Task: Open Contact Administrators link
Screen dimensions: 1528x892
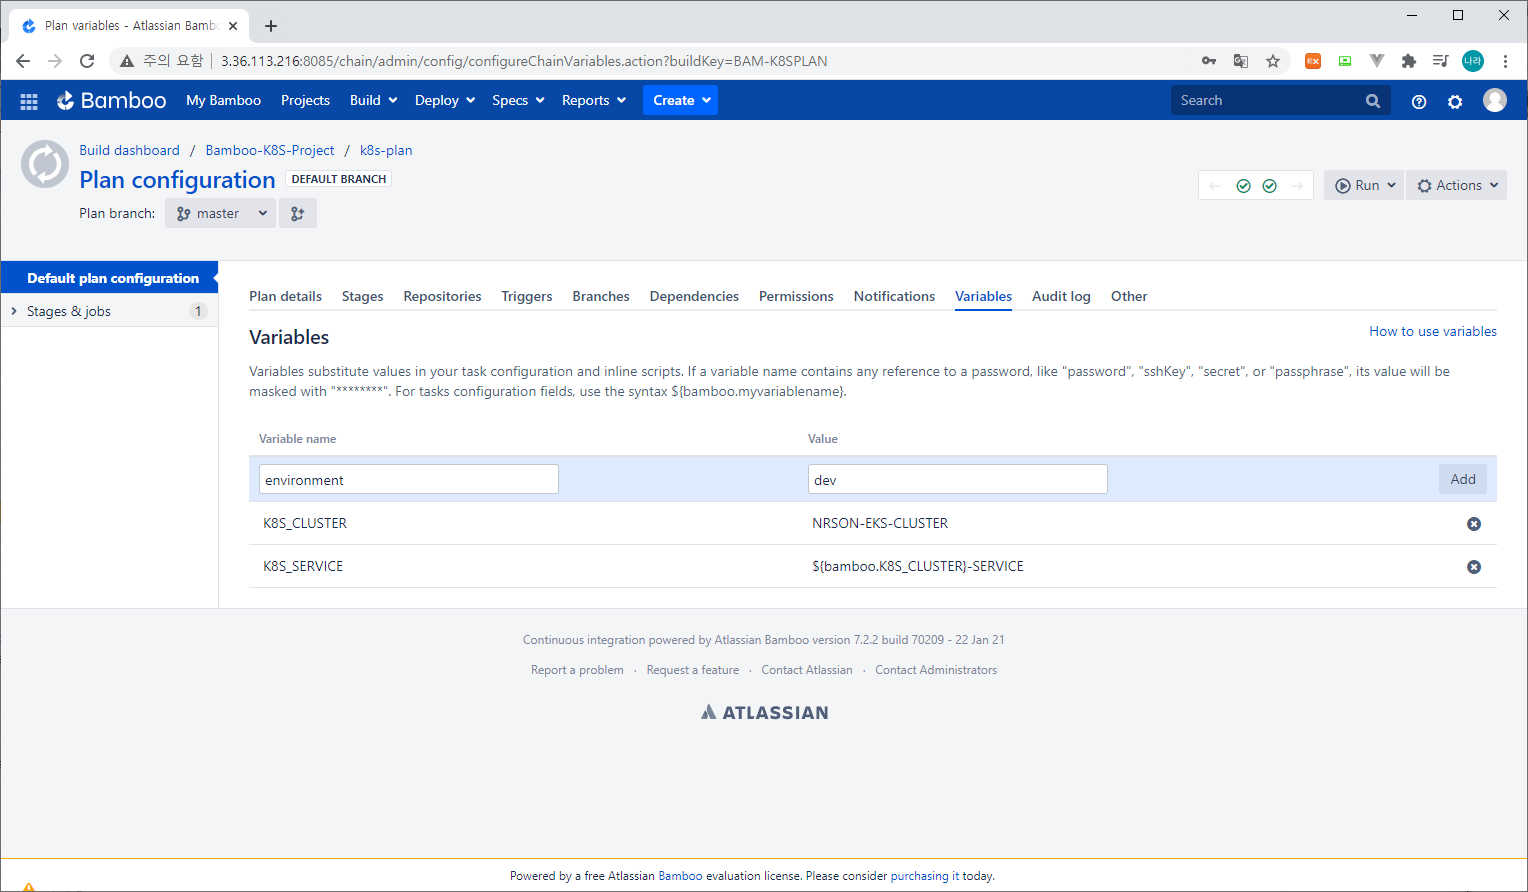Action: click(x=936, y=670)
